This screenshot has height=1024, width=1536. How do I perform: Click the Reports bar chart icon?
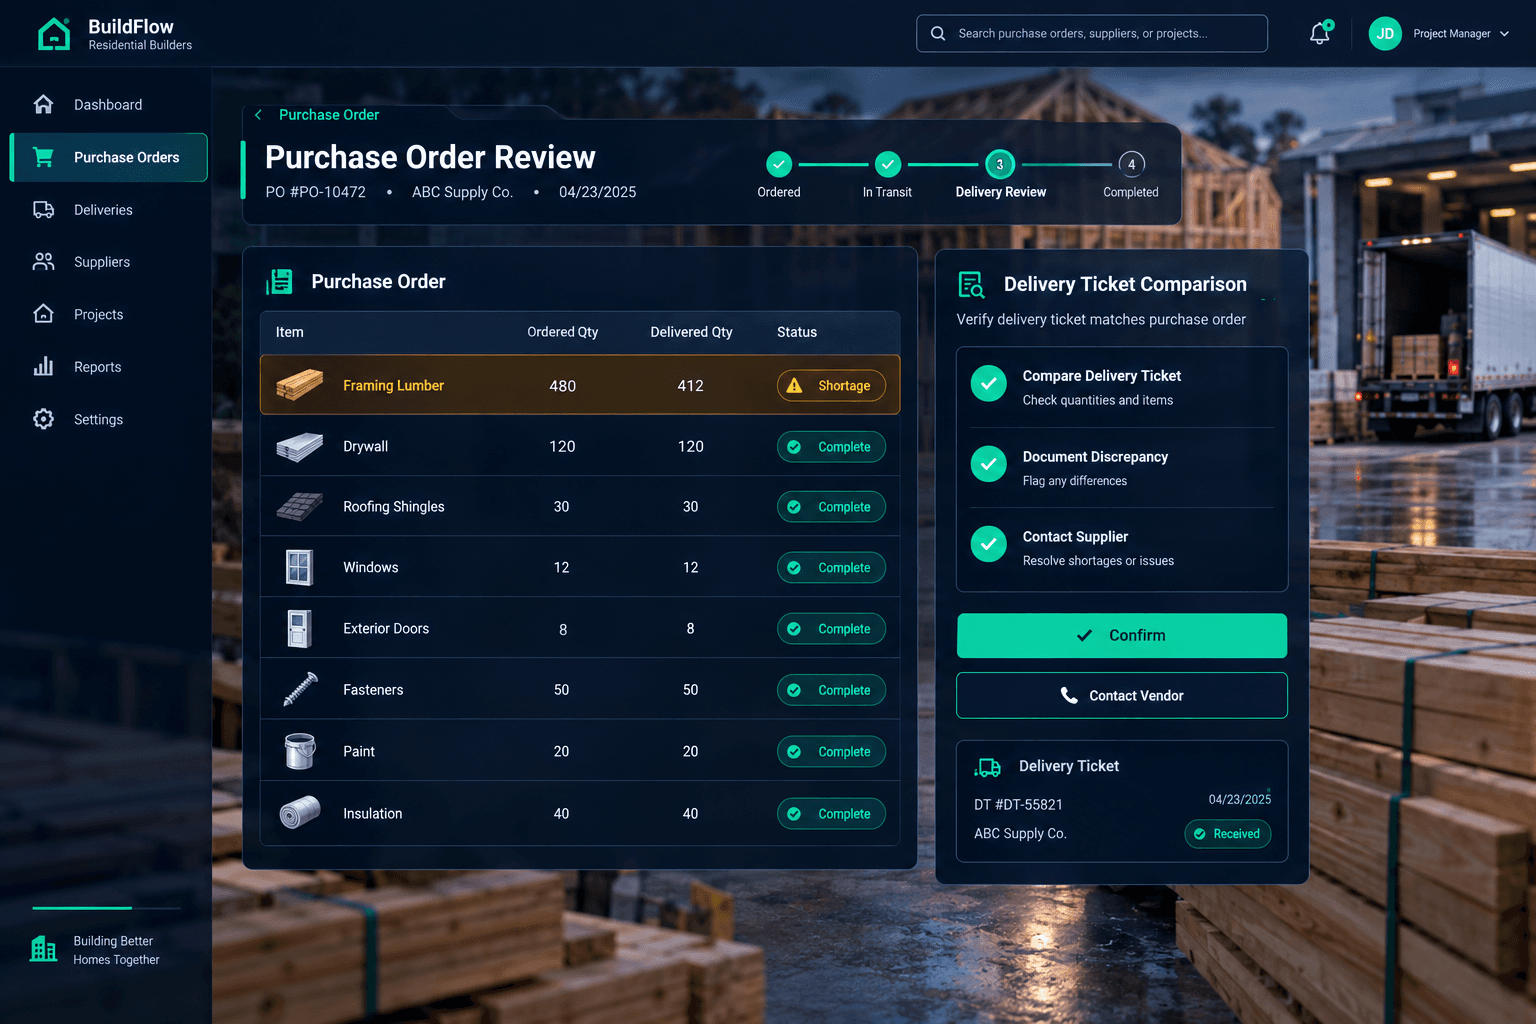click(x=43, y=367)
